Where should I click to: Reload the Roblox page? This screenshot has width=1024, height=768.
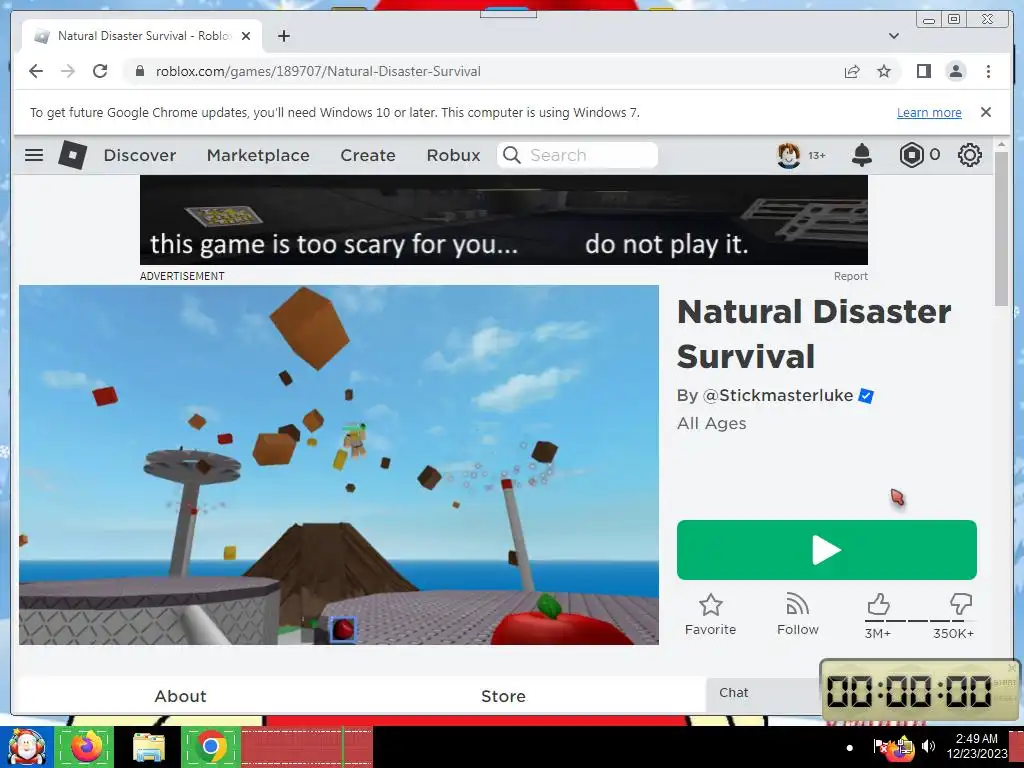100,71
